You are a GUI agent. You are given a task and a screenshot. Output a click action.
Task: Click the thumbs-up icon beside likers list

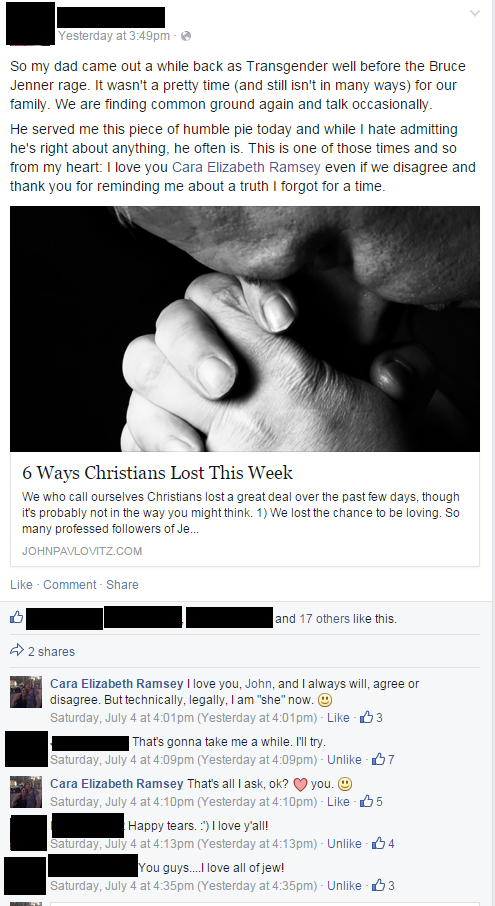(x=17, y=618)
